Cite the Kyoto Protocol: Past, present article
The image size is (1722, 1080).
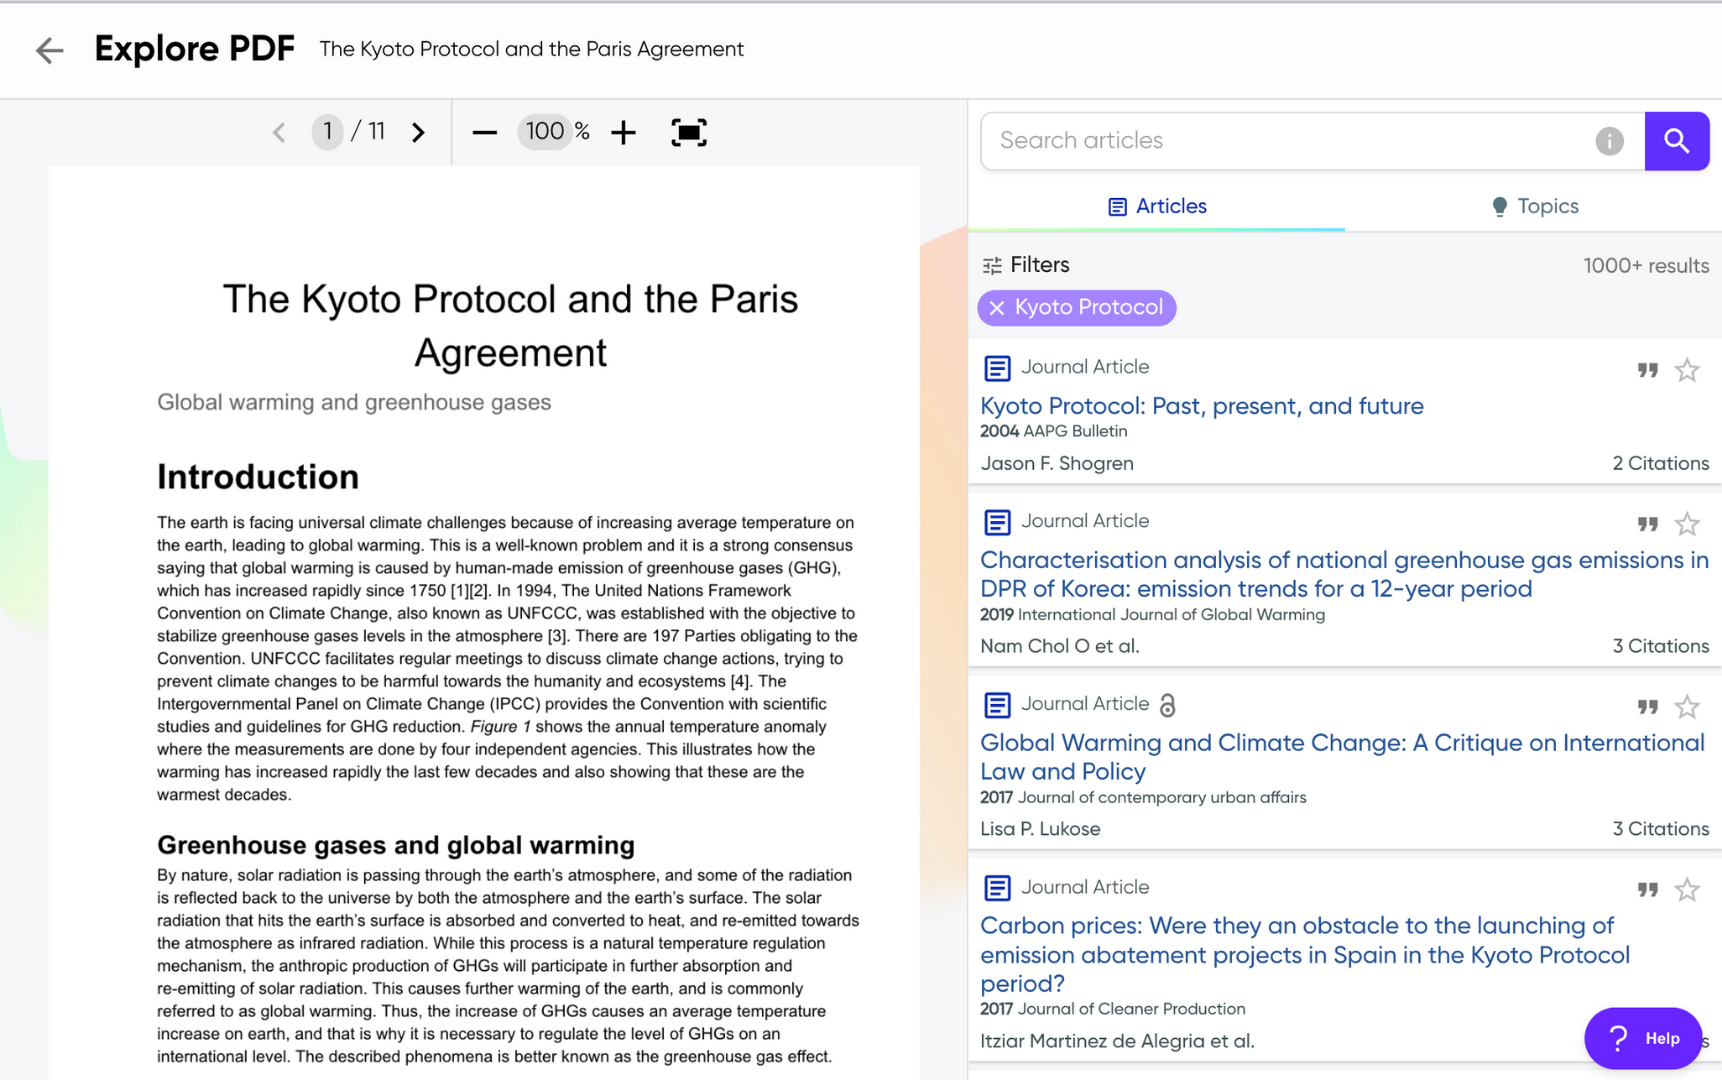tap(1647, 370)
